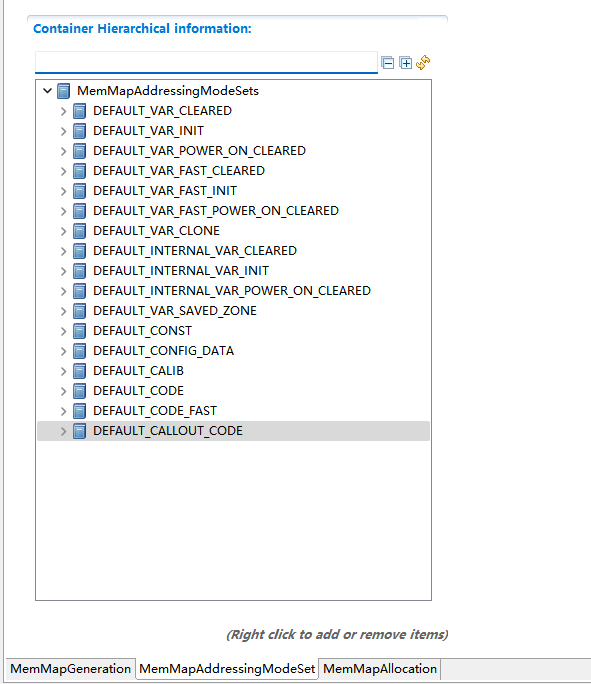
Task: Click the DEFAULT_CALLOUT_CODE container icon
Action: pos(79,431)
